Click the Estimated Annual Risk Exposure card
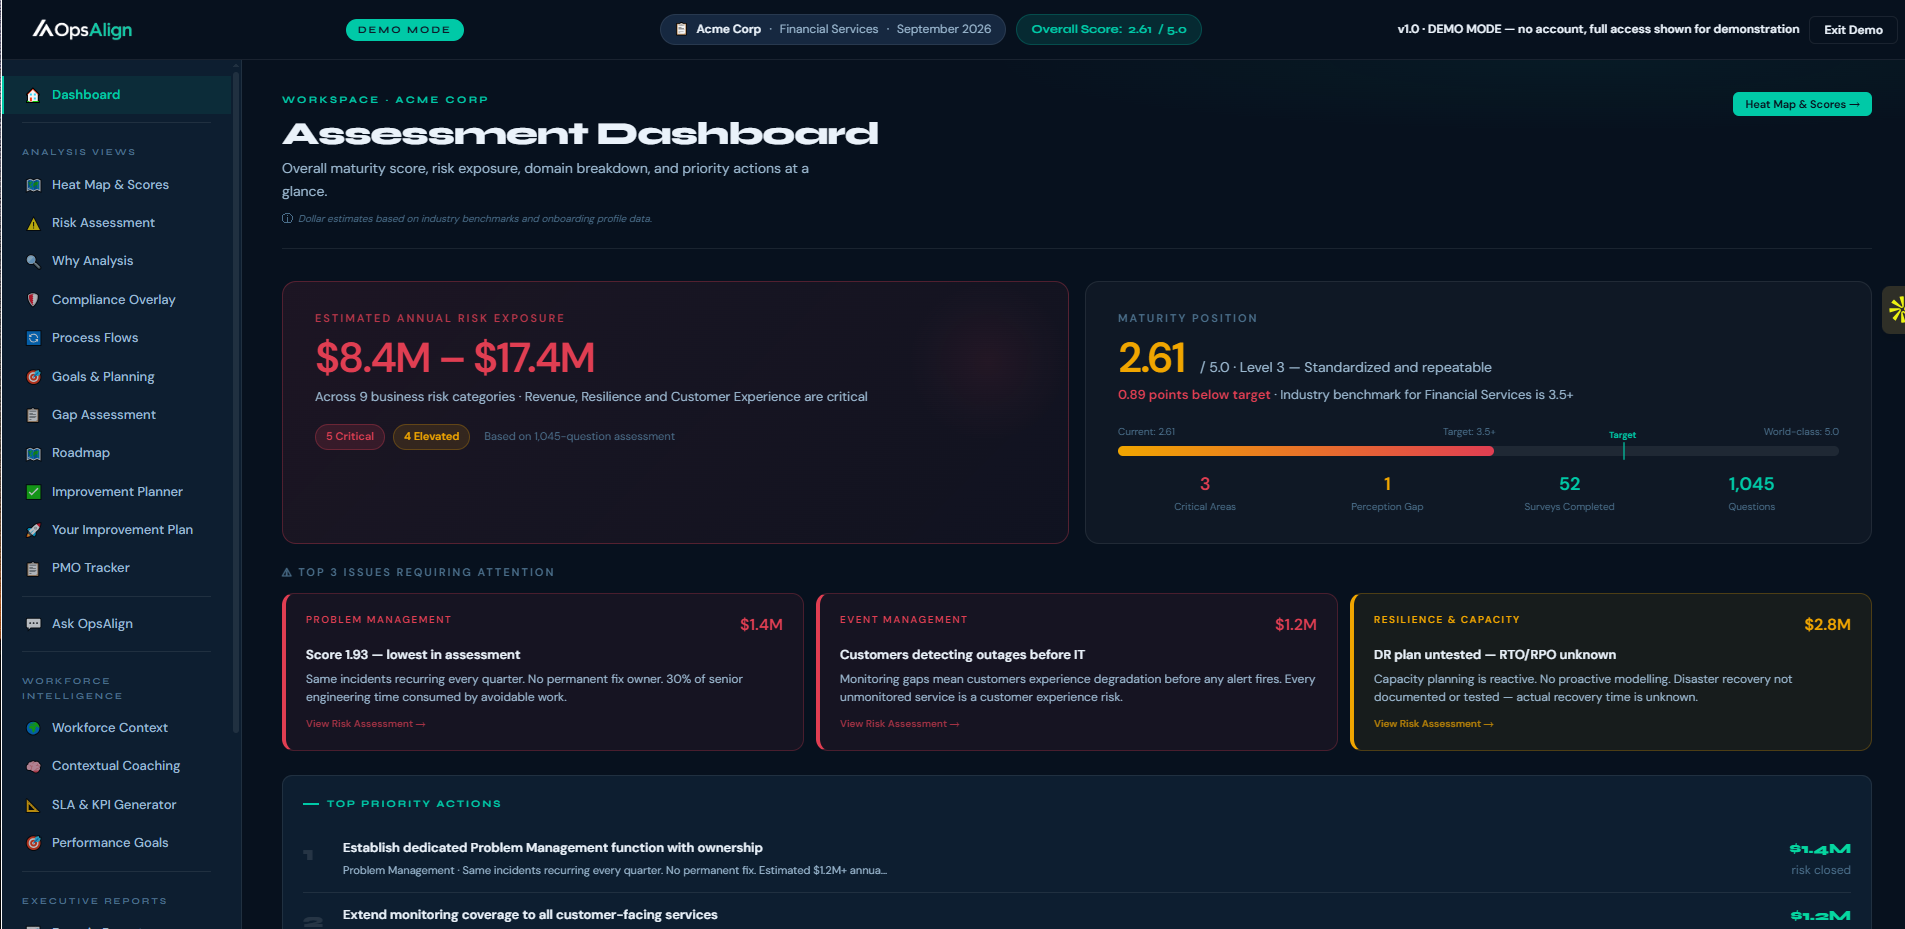Screen dimensions: 1905x929 coord(675,412)
